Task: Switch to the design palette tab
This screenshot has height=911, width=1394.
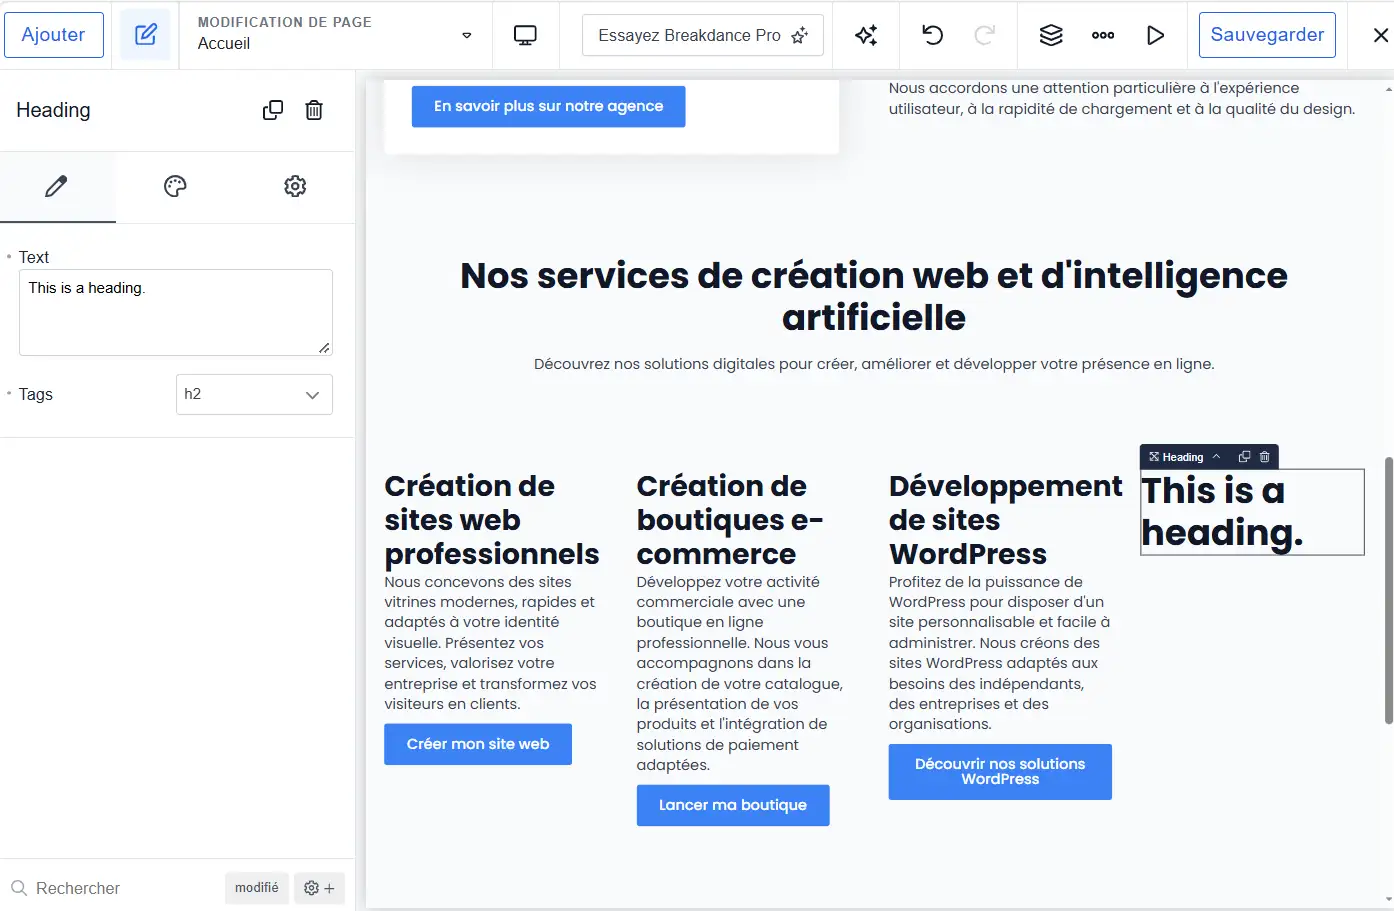Action: [175, 186]
